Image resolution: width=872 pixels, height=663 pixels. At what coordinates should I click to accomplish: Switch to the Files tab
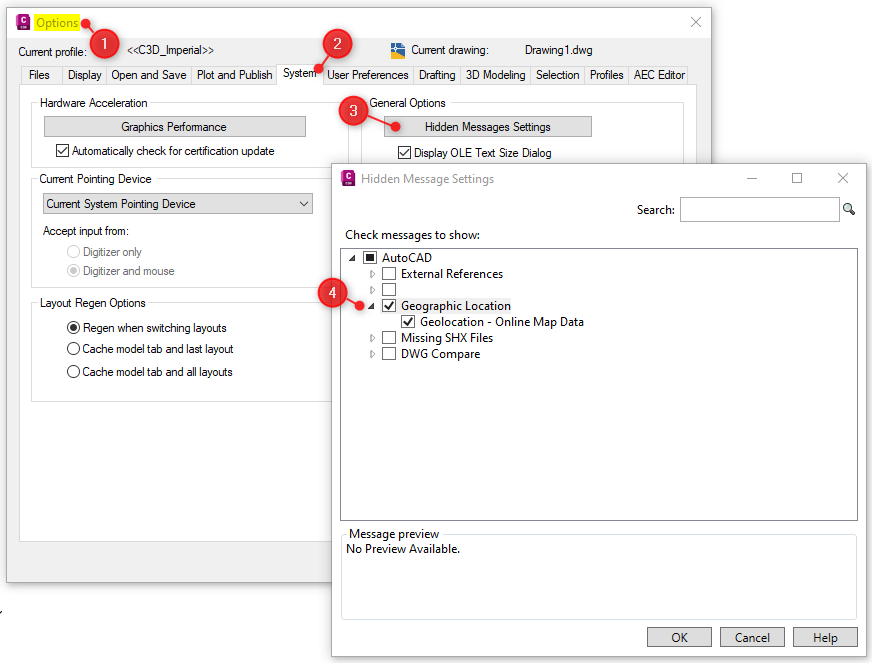39,75
